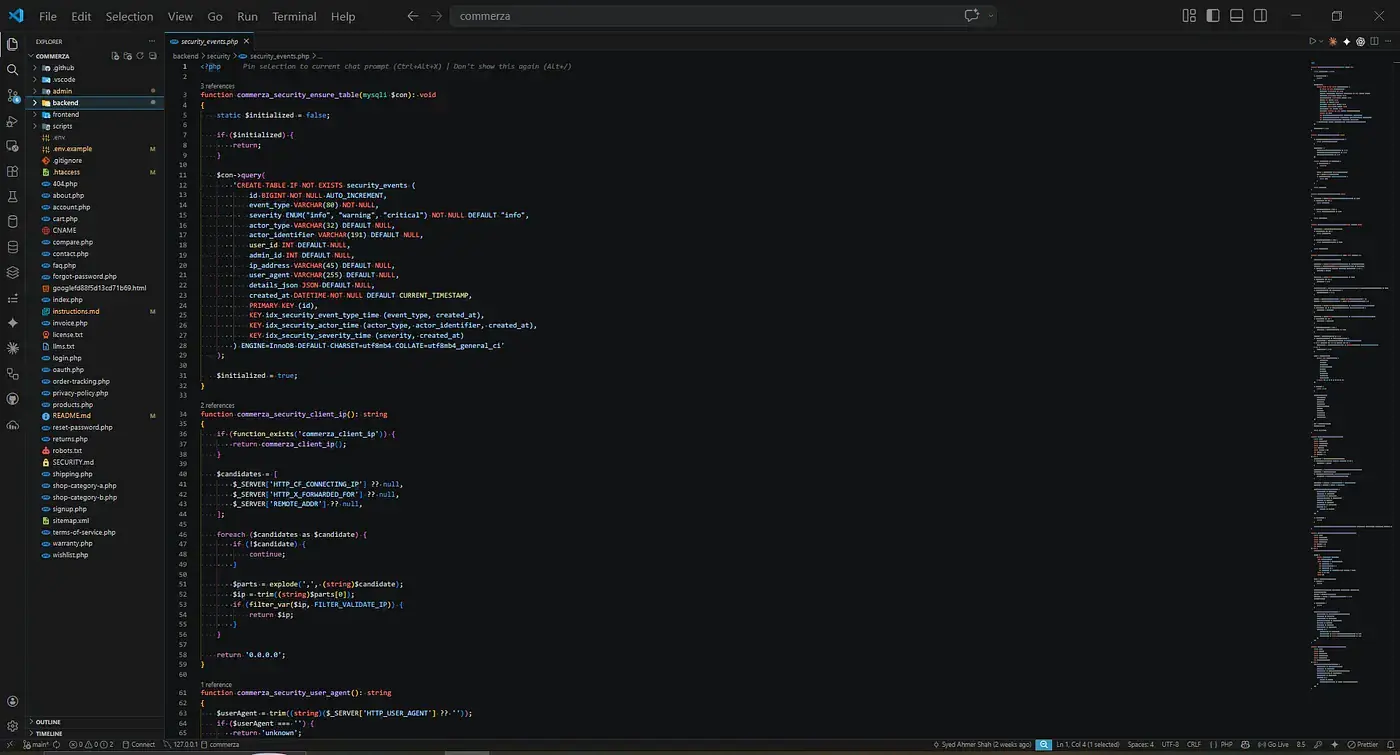This screenshot has width=1400, height=755.
Task: Go back with the navigation arrow
Action: [413, 16]
